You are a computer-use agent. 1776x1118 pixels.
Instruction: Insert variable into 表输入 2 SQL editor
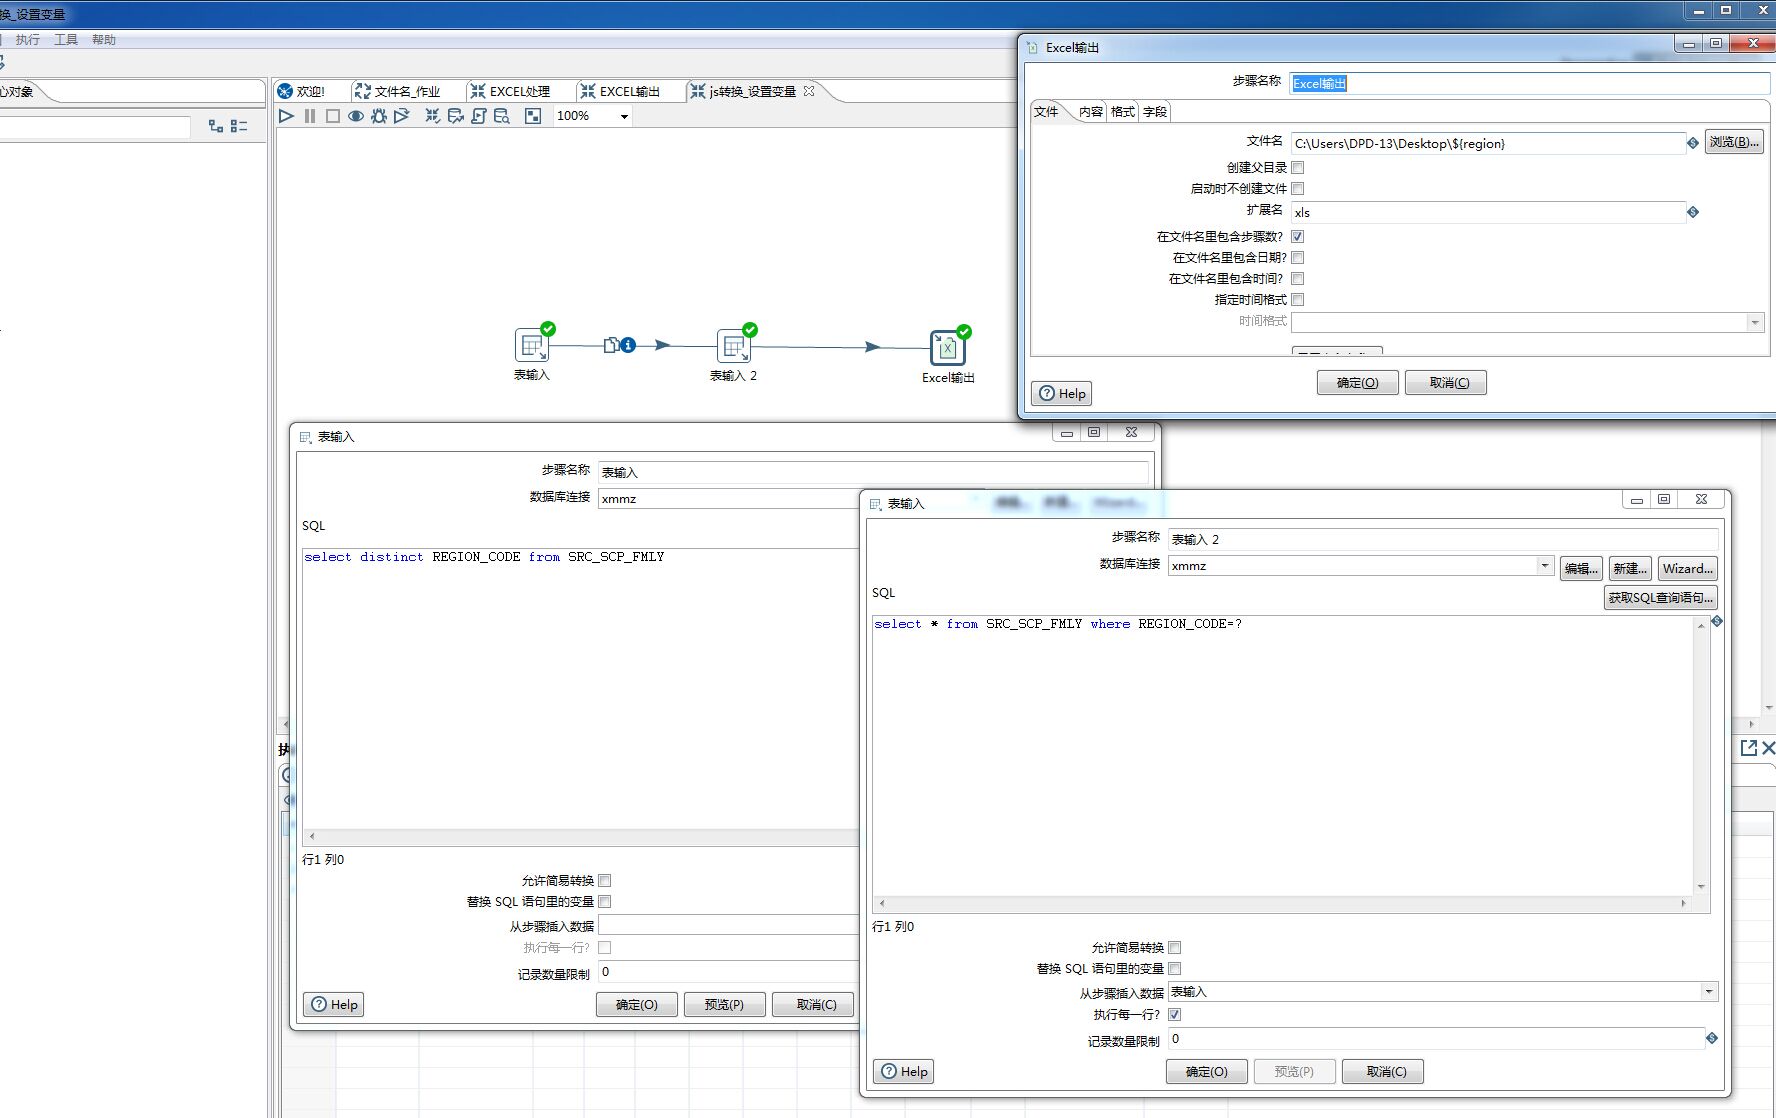coord(1717,621)
